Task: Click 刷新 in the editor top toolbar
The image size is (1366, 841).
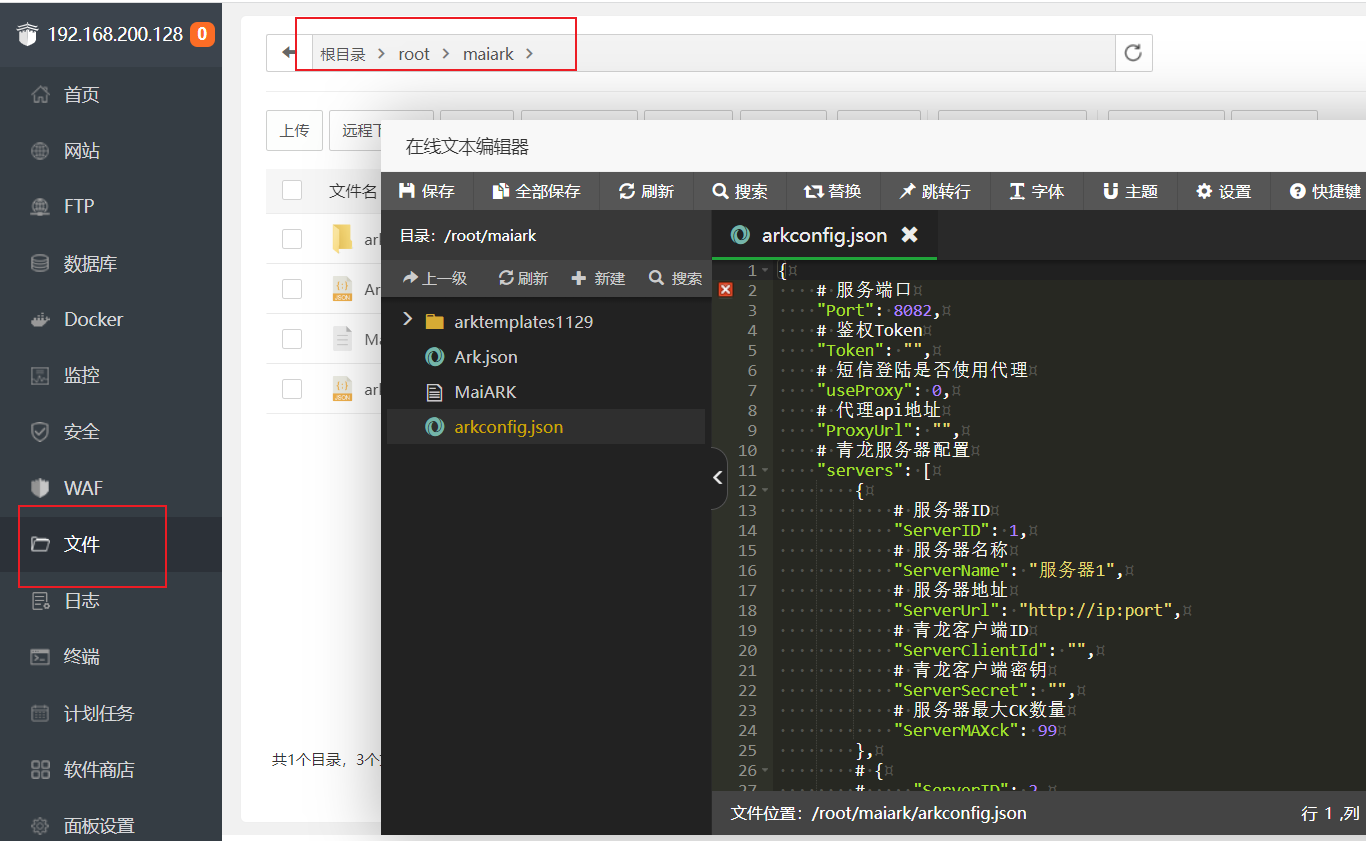Action: (x=647, y=191)
